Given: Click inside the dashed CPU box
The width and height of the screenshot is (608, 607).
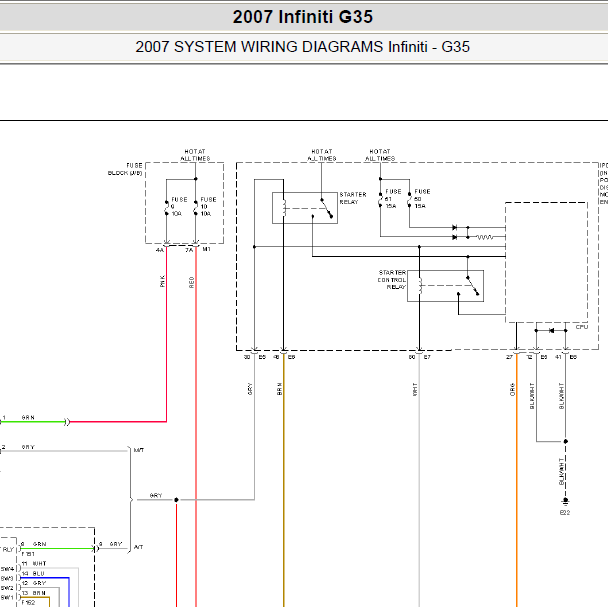Looking at the screenshot, I should [x=546, y=262].
